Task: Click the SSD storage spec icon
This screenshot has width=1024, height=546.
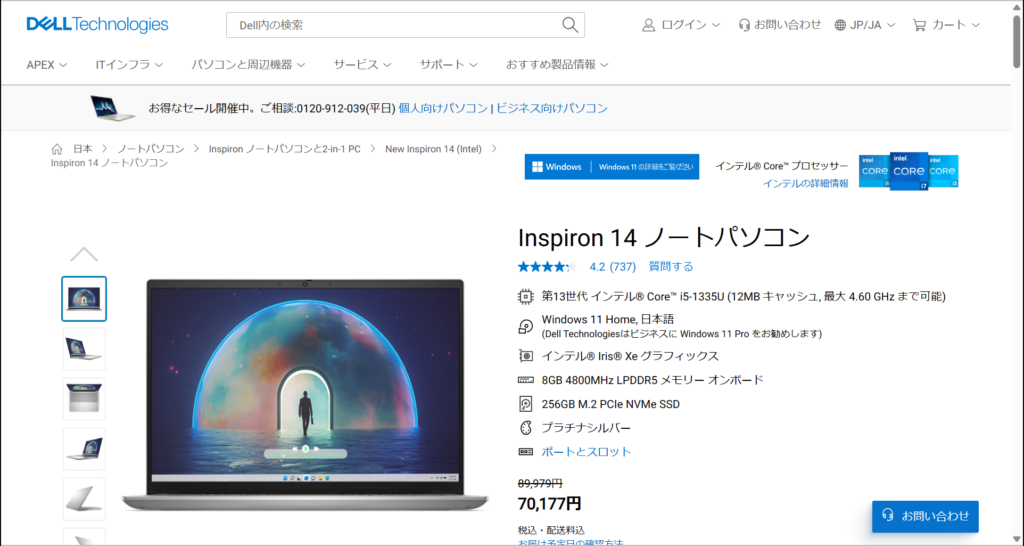Action: tap(525, 404)
